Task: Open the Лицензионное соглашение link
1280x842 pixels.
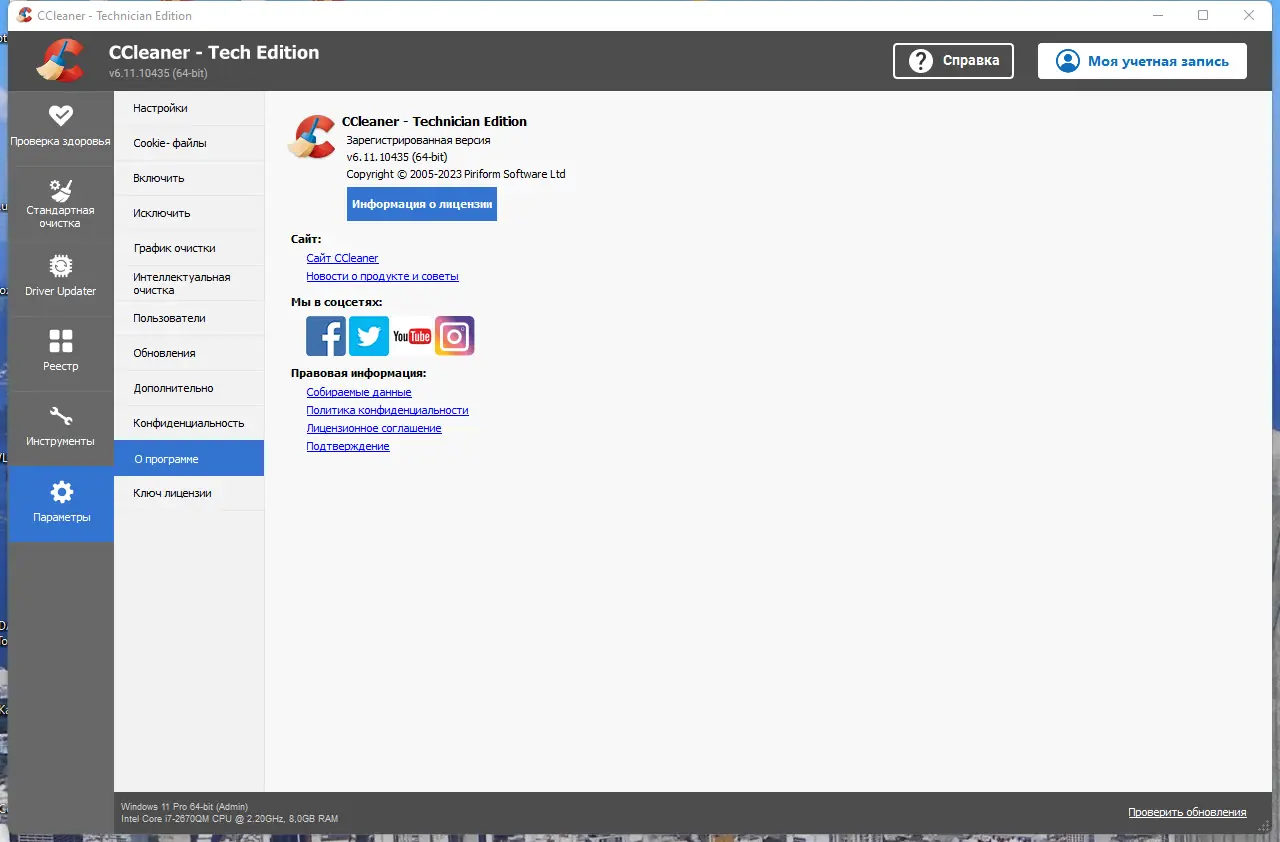Action: (x=374, y=428)
